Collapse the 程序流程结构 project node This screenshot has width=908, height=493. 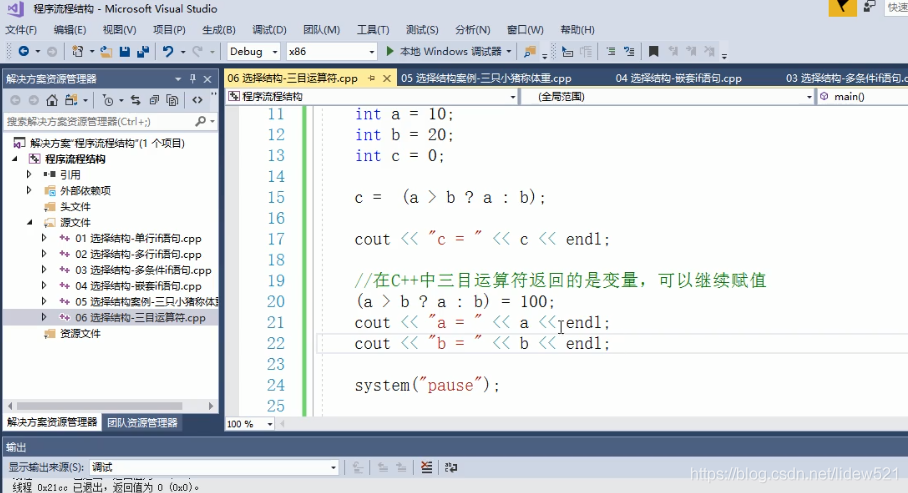coord(16,159)
